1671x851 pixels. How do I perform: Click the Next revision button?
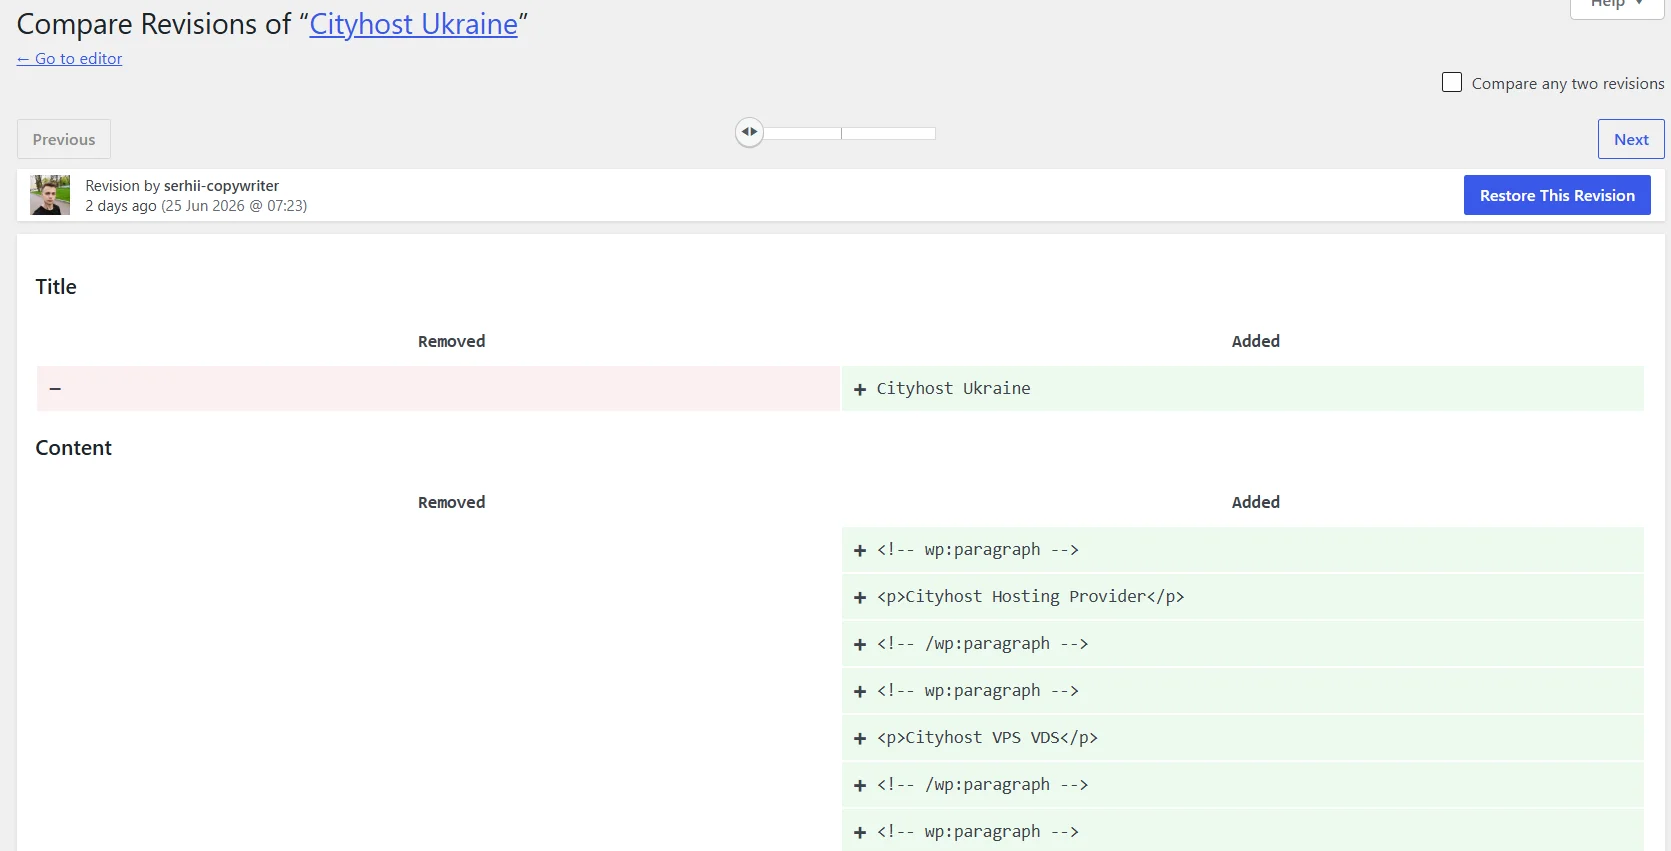(x=1631, y=139)
